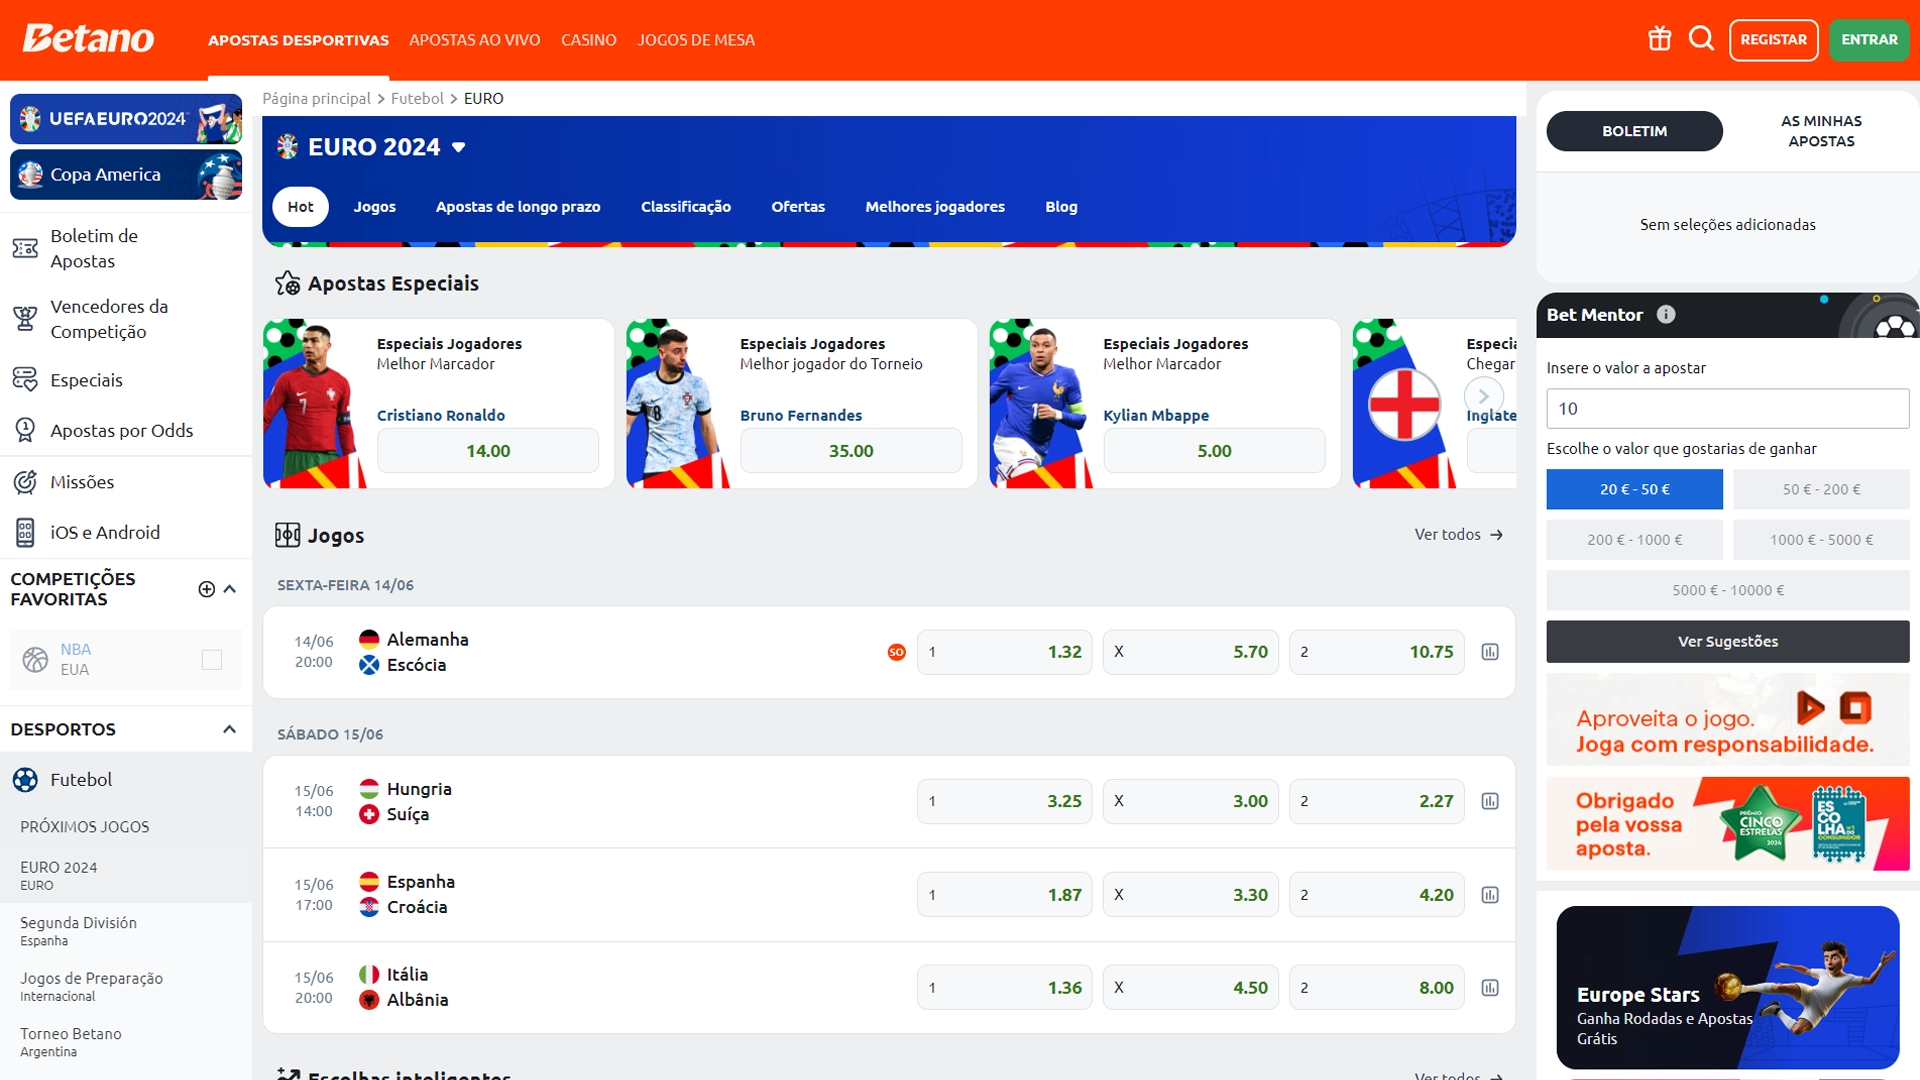Switch to Apostas de longo prazo tab
Viewport: 1920px width, 1080px height.
click(517, 207)
